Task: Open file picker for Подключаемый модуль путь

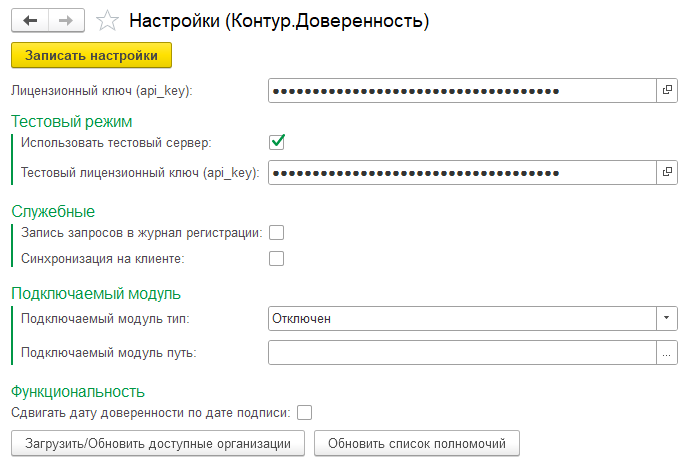Action: pyautogui.click(x=667, y=353)
